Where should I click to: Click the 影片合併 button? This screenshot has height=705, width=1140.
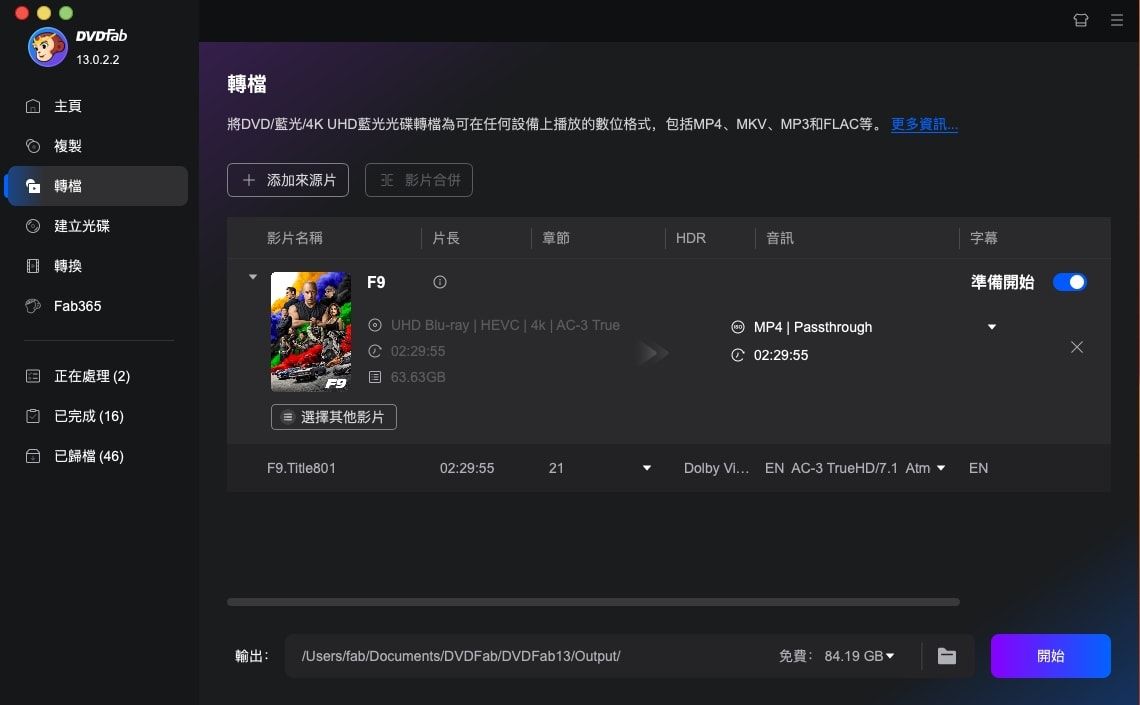coord(419,180)
